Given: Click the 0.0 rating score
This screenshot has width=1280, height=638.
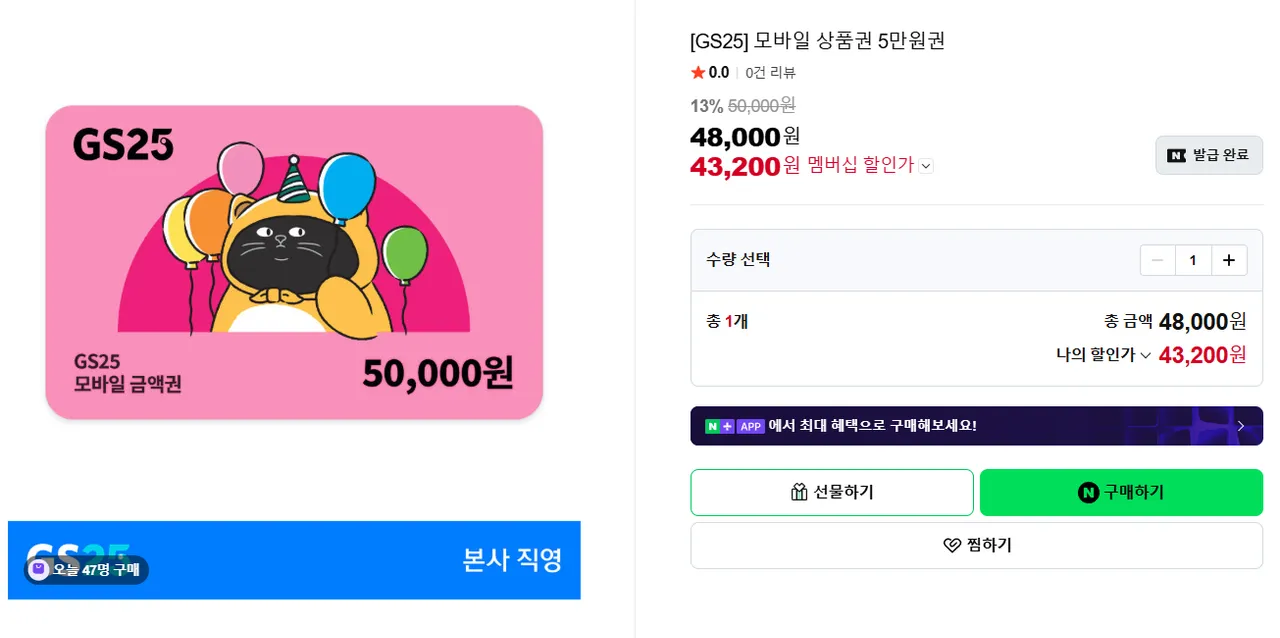Looking at the screenshot, I should 719,72.
